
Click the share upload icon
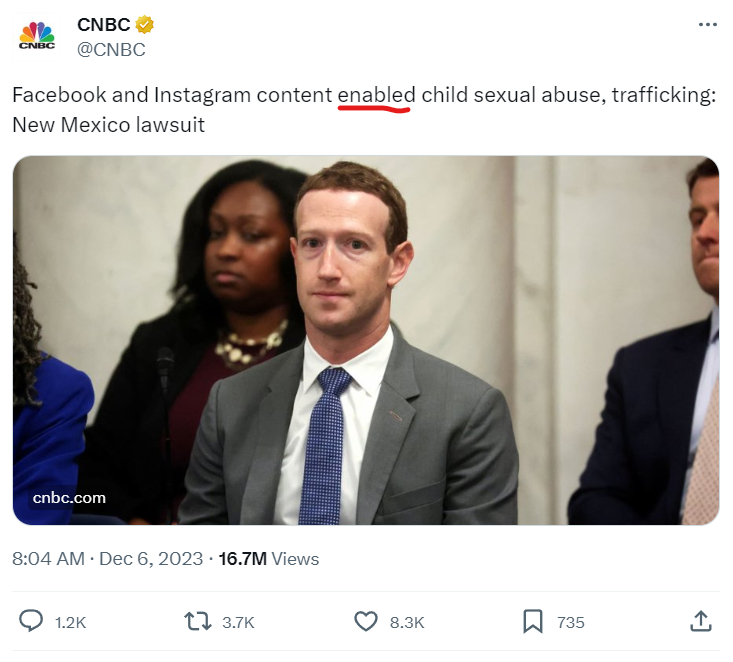point(701,621)
